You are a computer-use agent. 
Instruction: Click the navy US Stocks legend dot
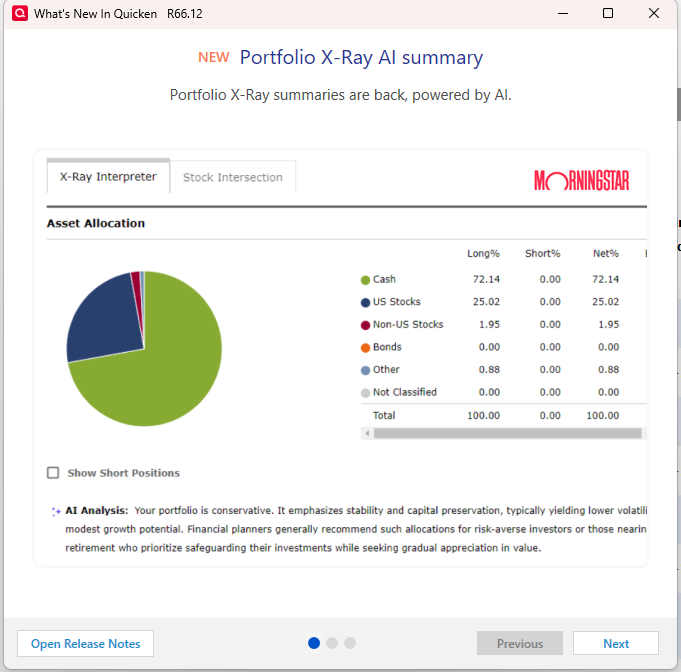point(365,303)
